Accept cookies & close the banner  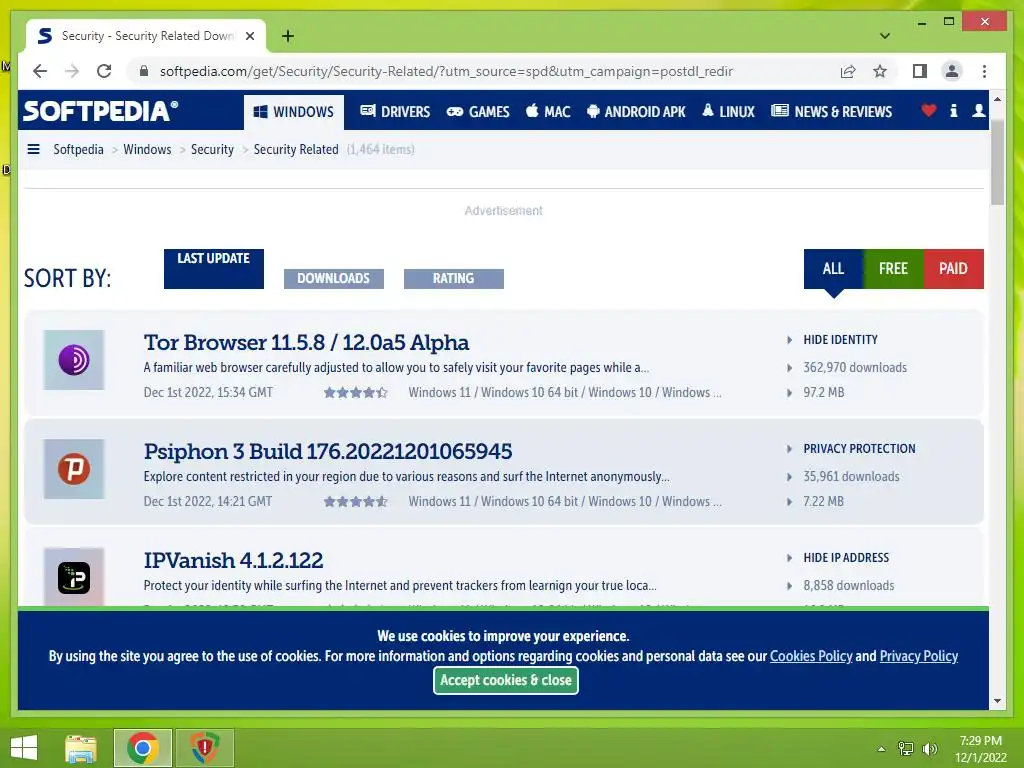point(505,680)
